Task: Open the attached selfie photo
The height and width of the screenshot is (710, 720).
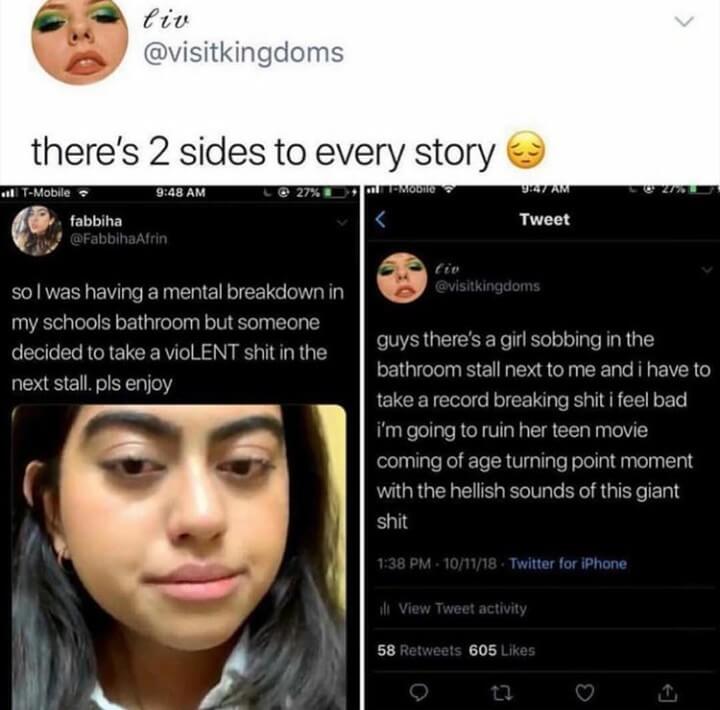Action: (x=179, y=557)
